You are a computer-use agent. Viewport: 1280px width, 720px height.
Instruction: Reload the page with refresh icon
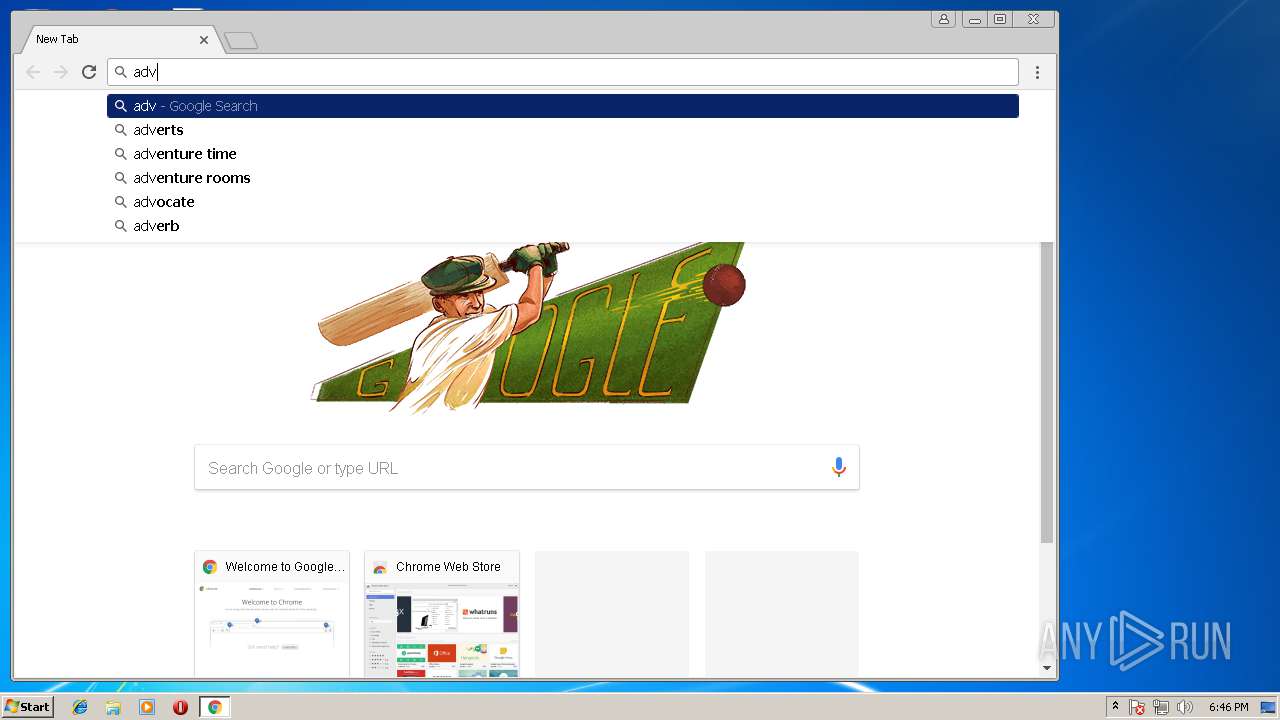[x=89, y=72]
